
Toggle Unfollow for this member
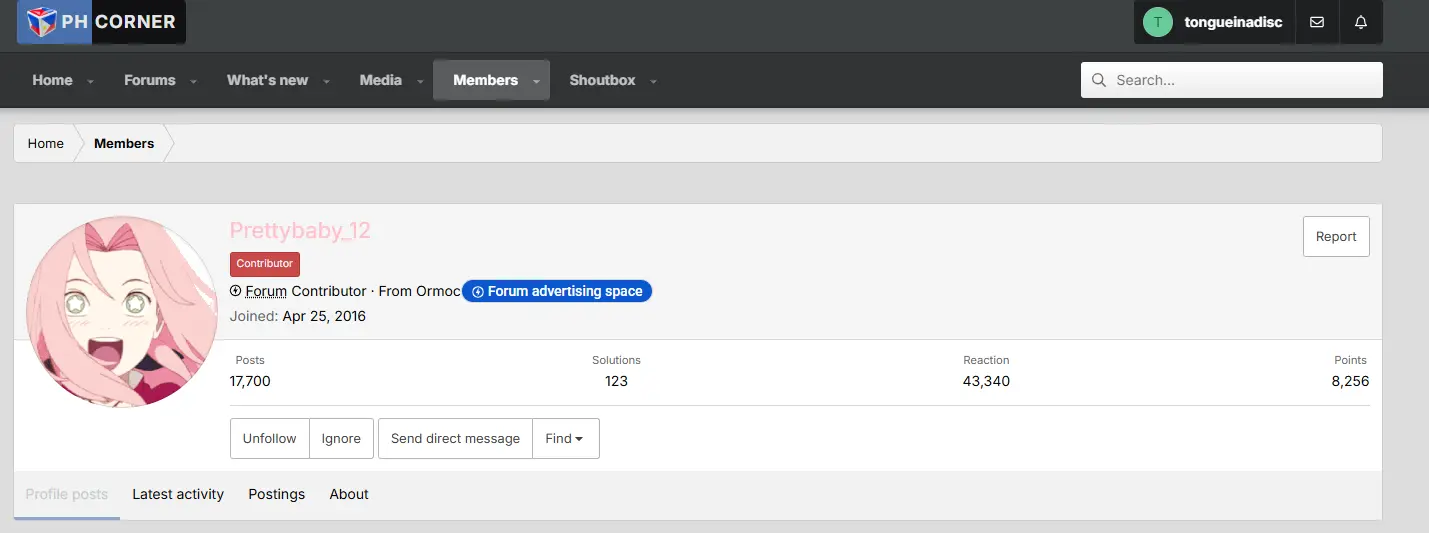(x=269, y=438)
